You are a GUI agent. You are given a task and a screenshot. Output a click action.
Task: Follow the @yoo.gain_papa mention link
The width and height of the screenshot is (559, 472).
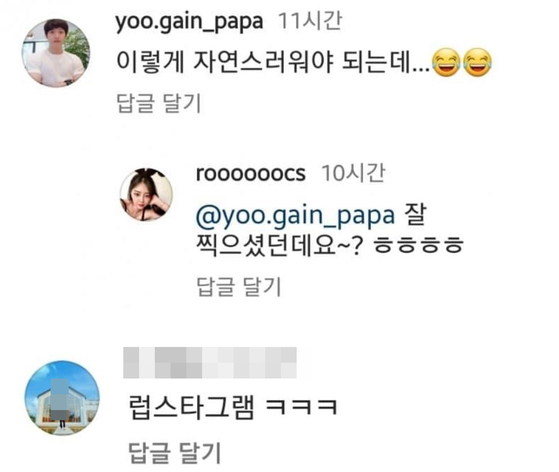(296, 216)
